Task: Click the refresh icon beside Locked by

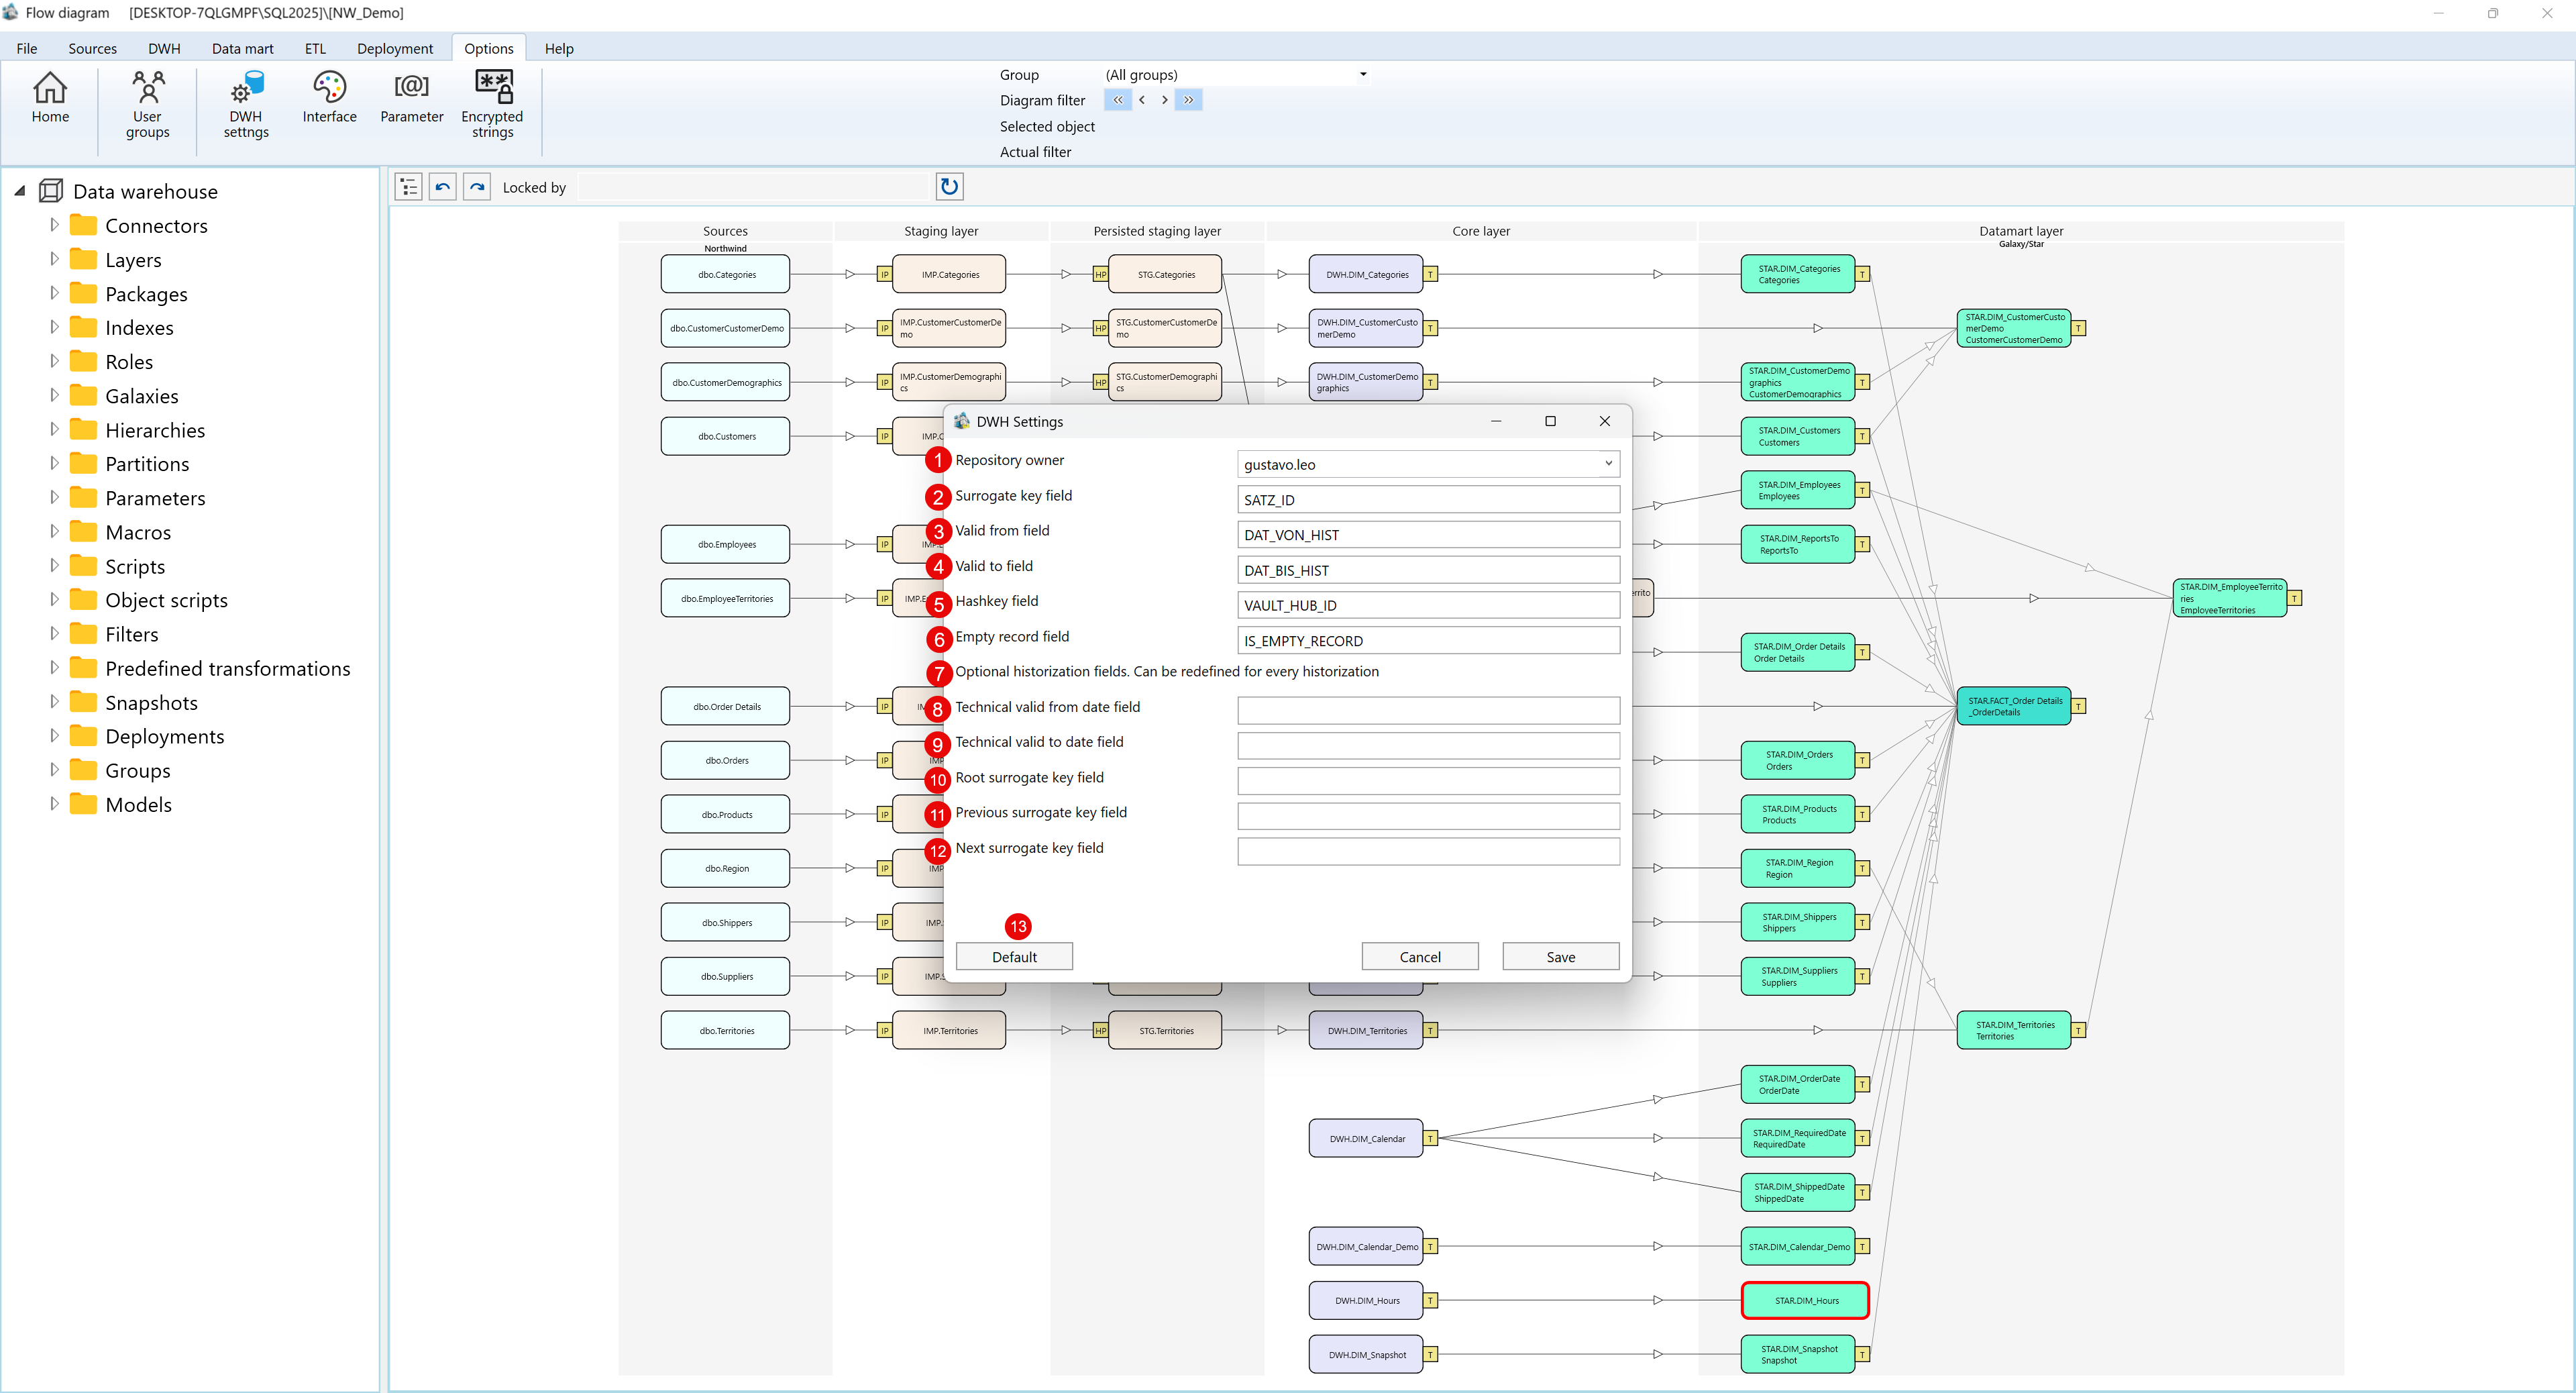Action: tap(949, 186)
